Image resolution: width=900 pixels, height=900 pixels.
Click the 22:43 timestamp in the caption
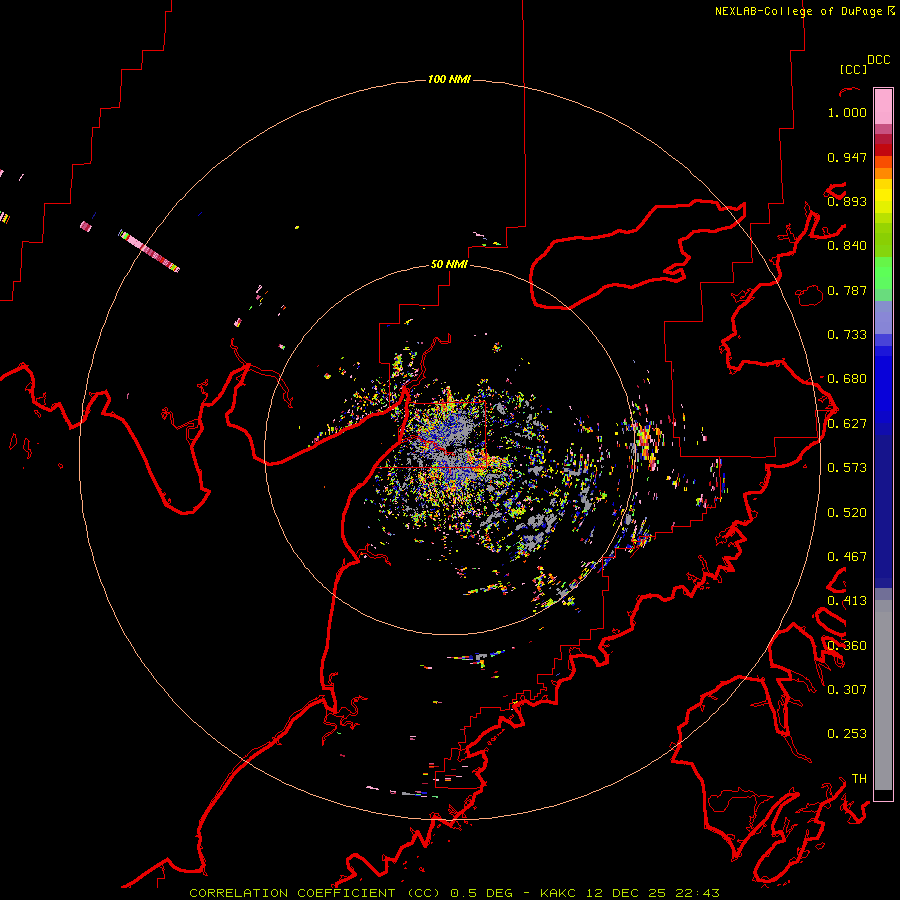[698, 893]
